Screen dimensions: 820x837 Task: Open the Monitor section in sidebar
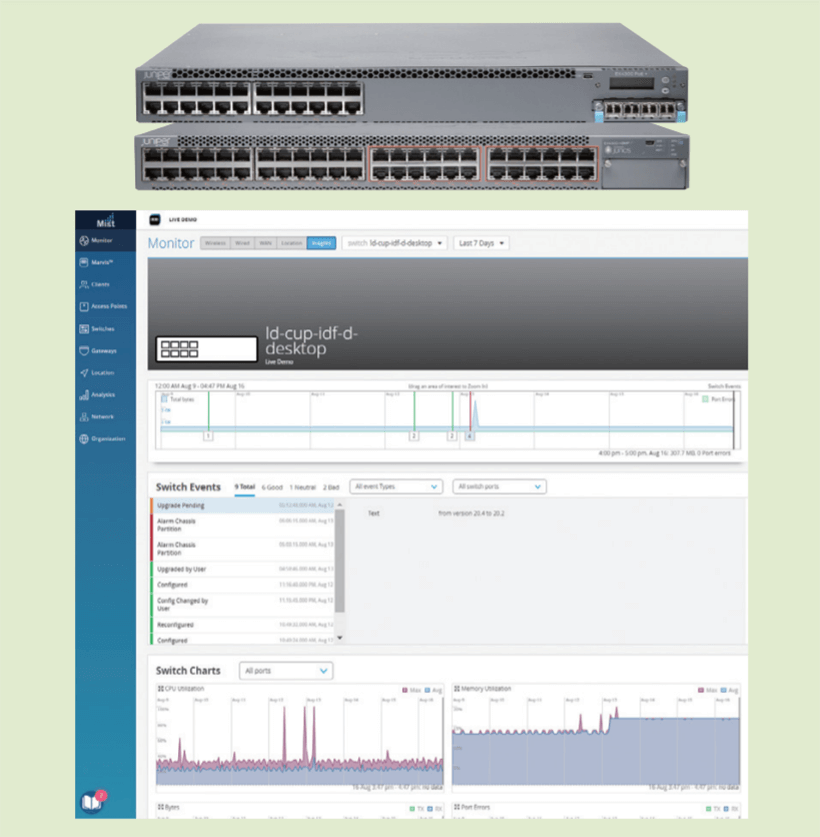pos(96,241)
